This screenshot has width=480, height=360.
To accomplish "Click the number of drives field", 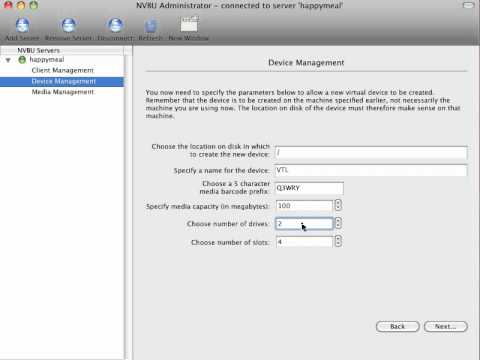I will (x=304, y=224).
